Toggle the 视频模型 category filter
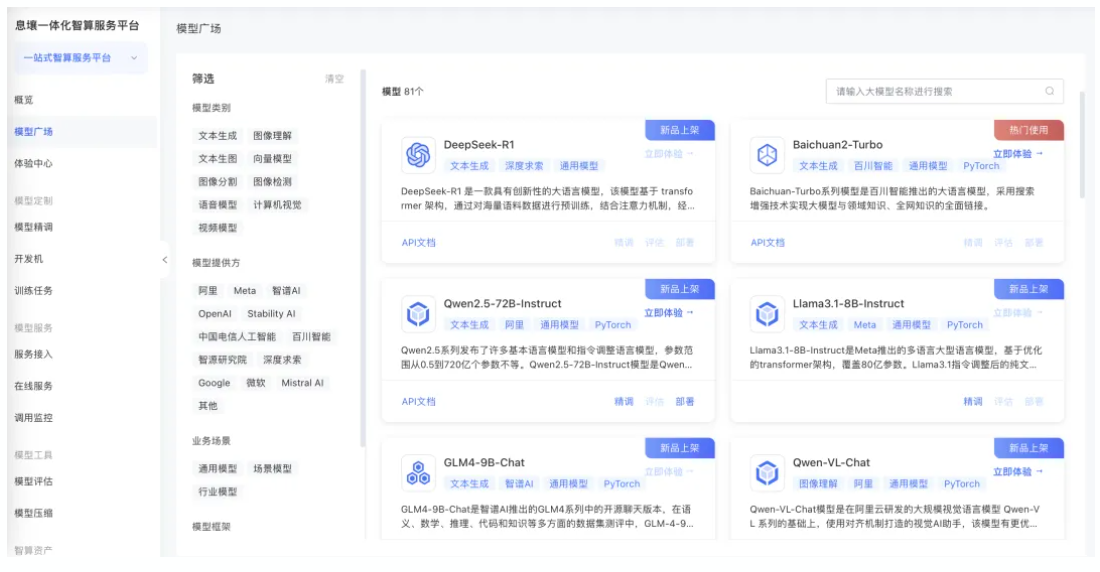Image resolution: width=1100 pixels, height=572 pixels. click(x=217, y=228)
